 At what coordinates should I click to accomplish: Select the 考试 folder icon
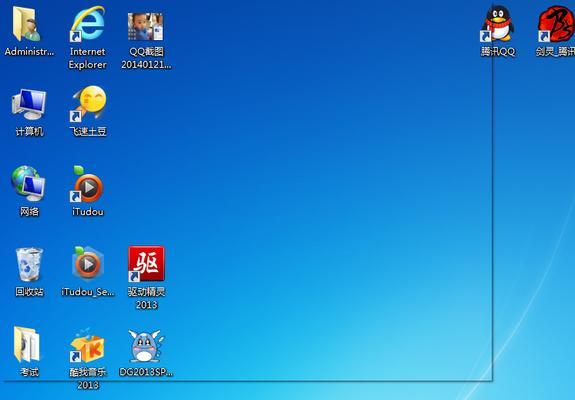coord(26,345)
